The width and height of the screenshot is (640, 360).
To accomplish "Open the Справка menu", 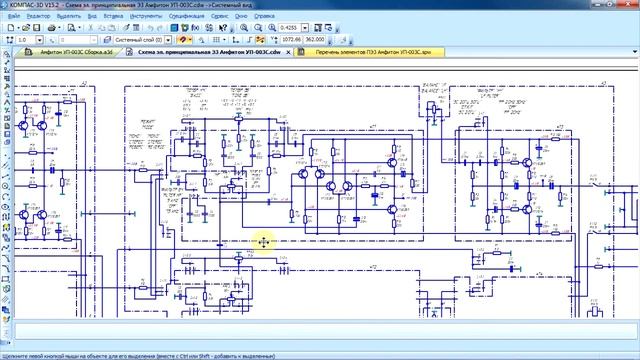I will [x=264, y=16].
